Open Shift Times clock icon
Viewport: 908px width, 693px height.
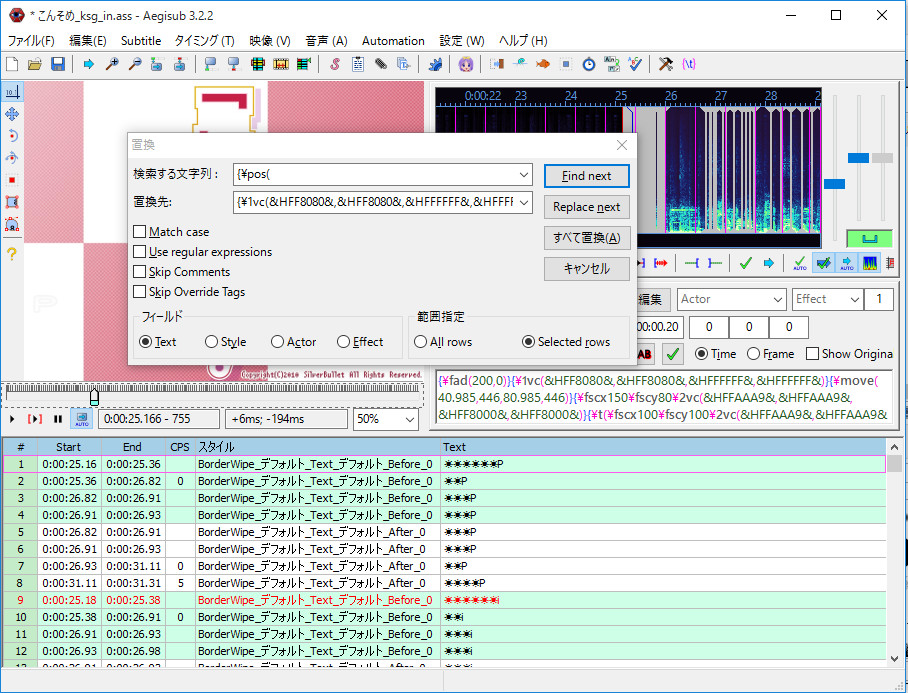[x=589, y=64]
